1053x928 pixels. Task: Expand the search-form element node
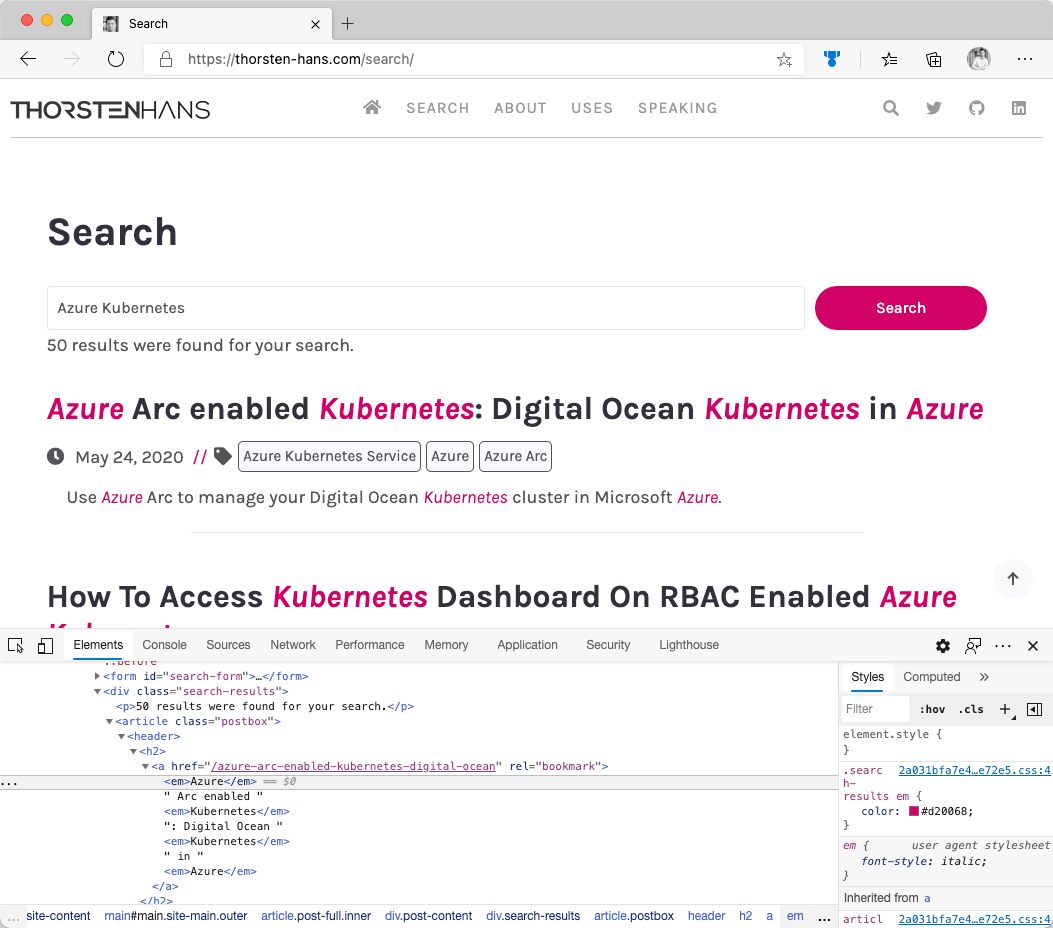click(x=98, y=676)
